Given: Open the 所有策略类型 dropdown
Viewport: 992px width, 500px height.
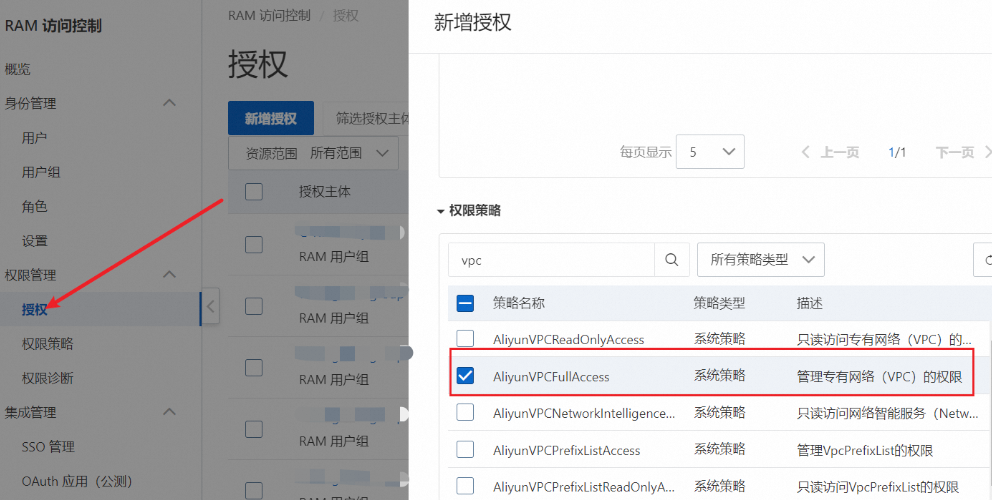Looking at the screenshot, I should [x=760, y=259].
